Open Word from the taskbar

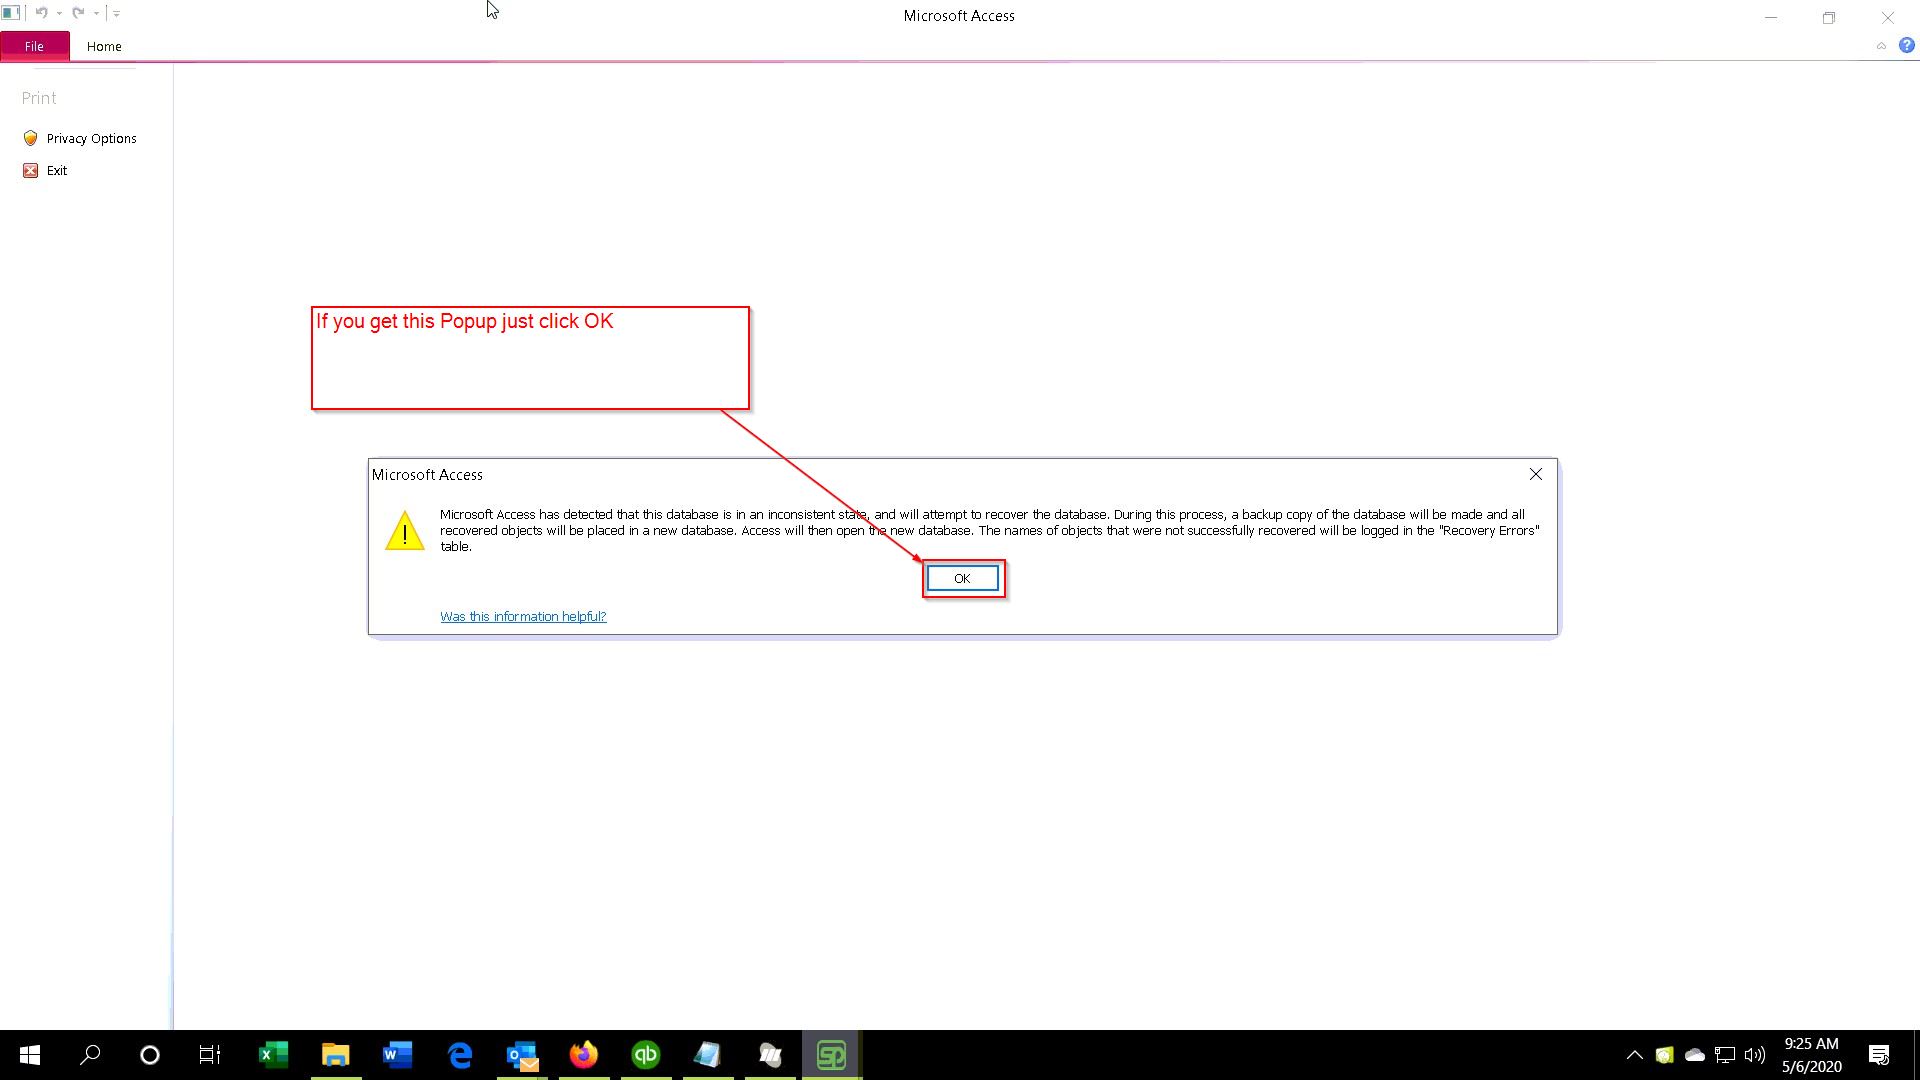click(x=397, y=1055)
